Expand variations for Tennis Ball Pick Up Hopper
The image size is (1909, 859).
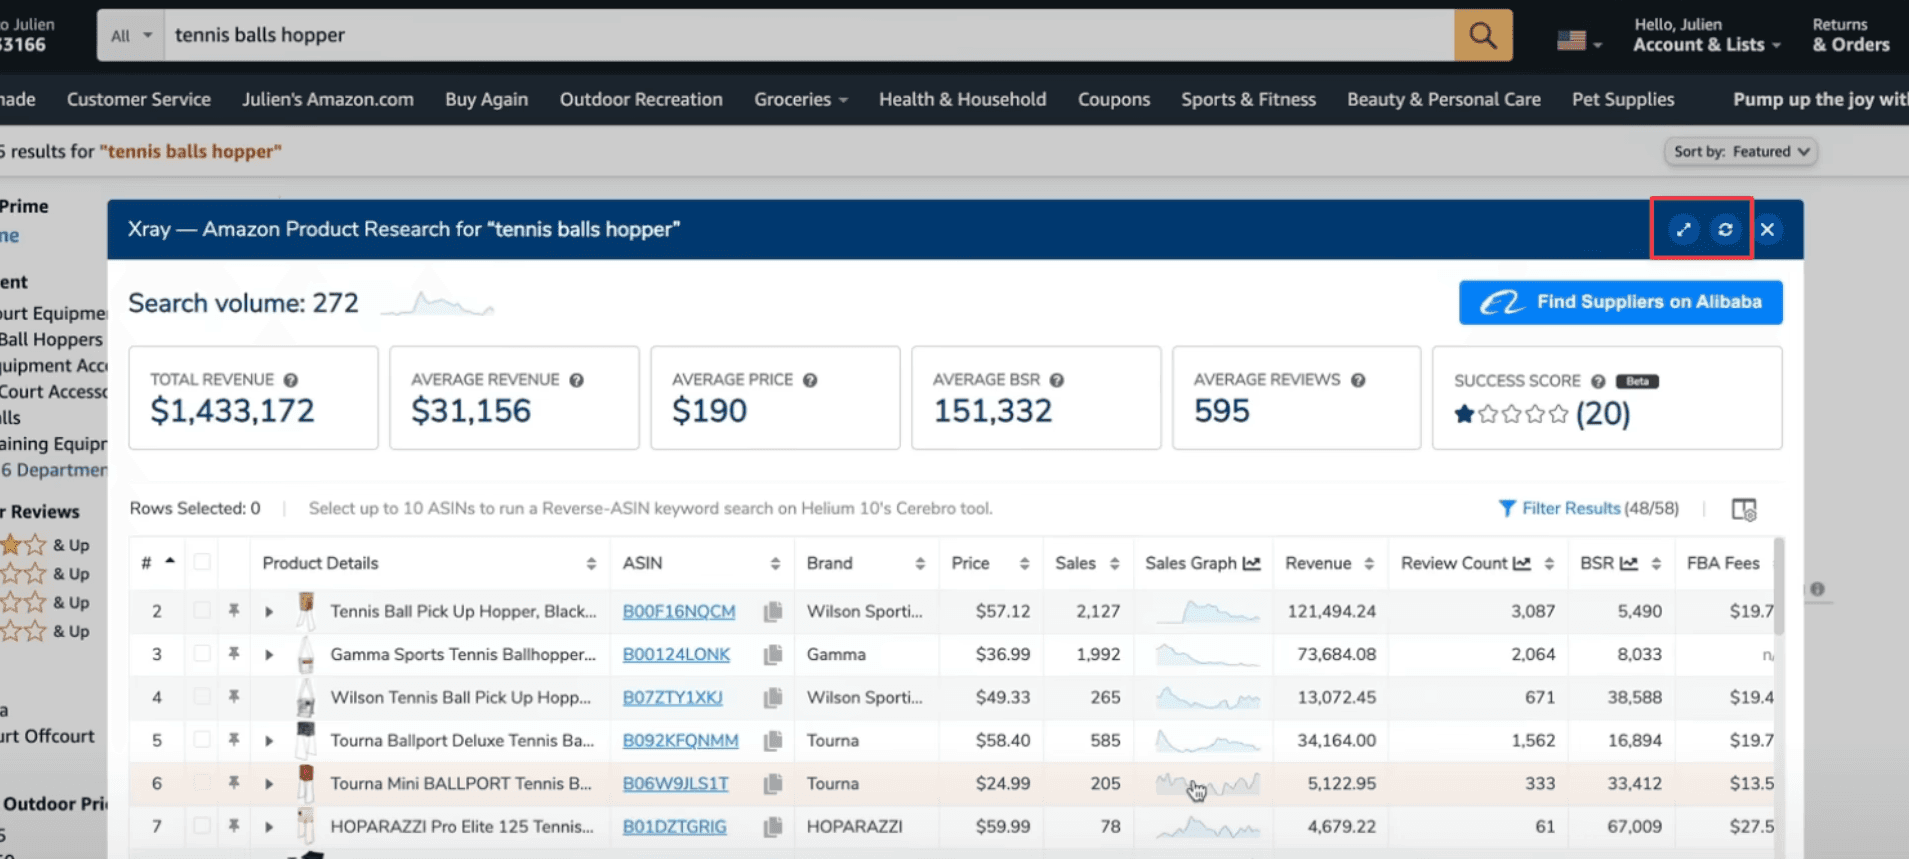[x=269, y=612]
